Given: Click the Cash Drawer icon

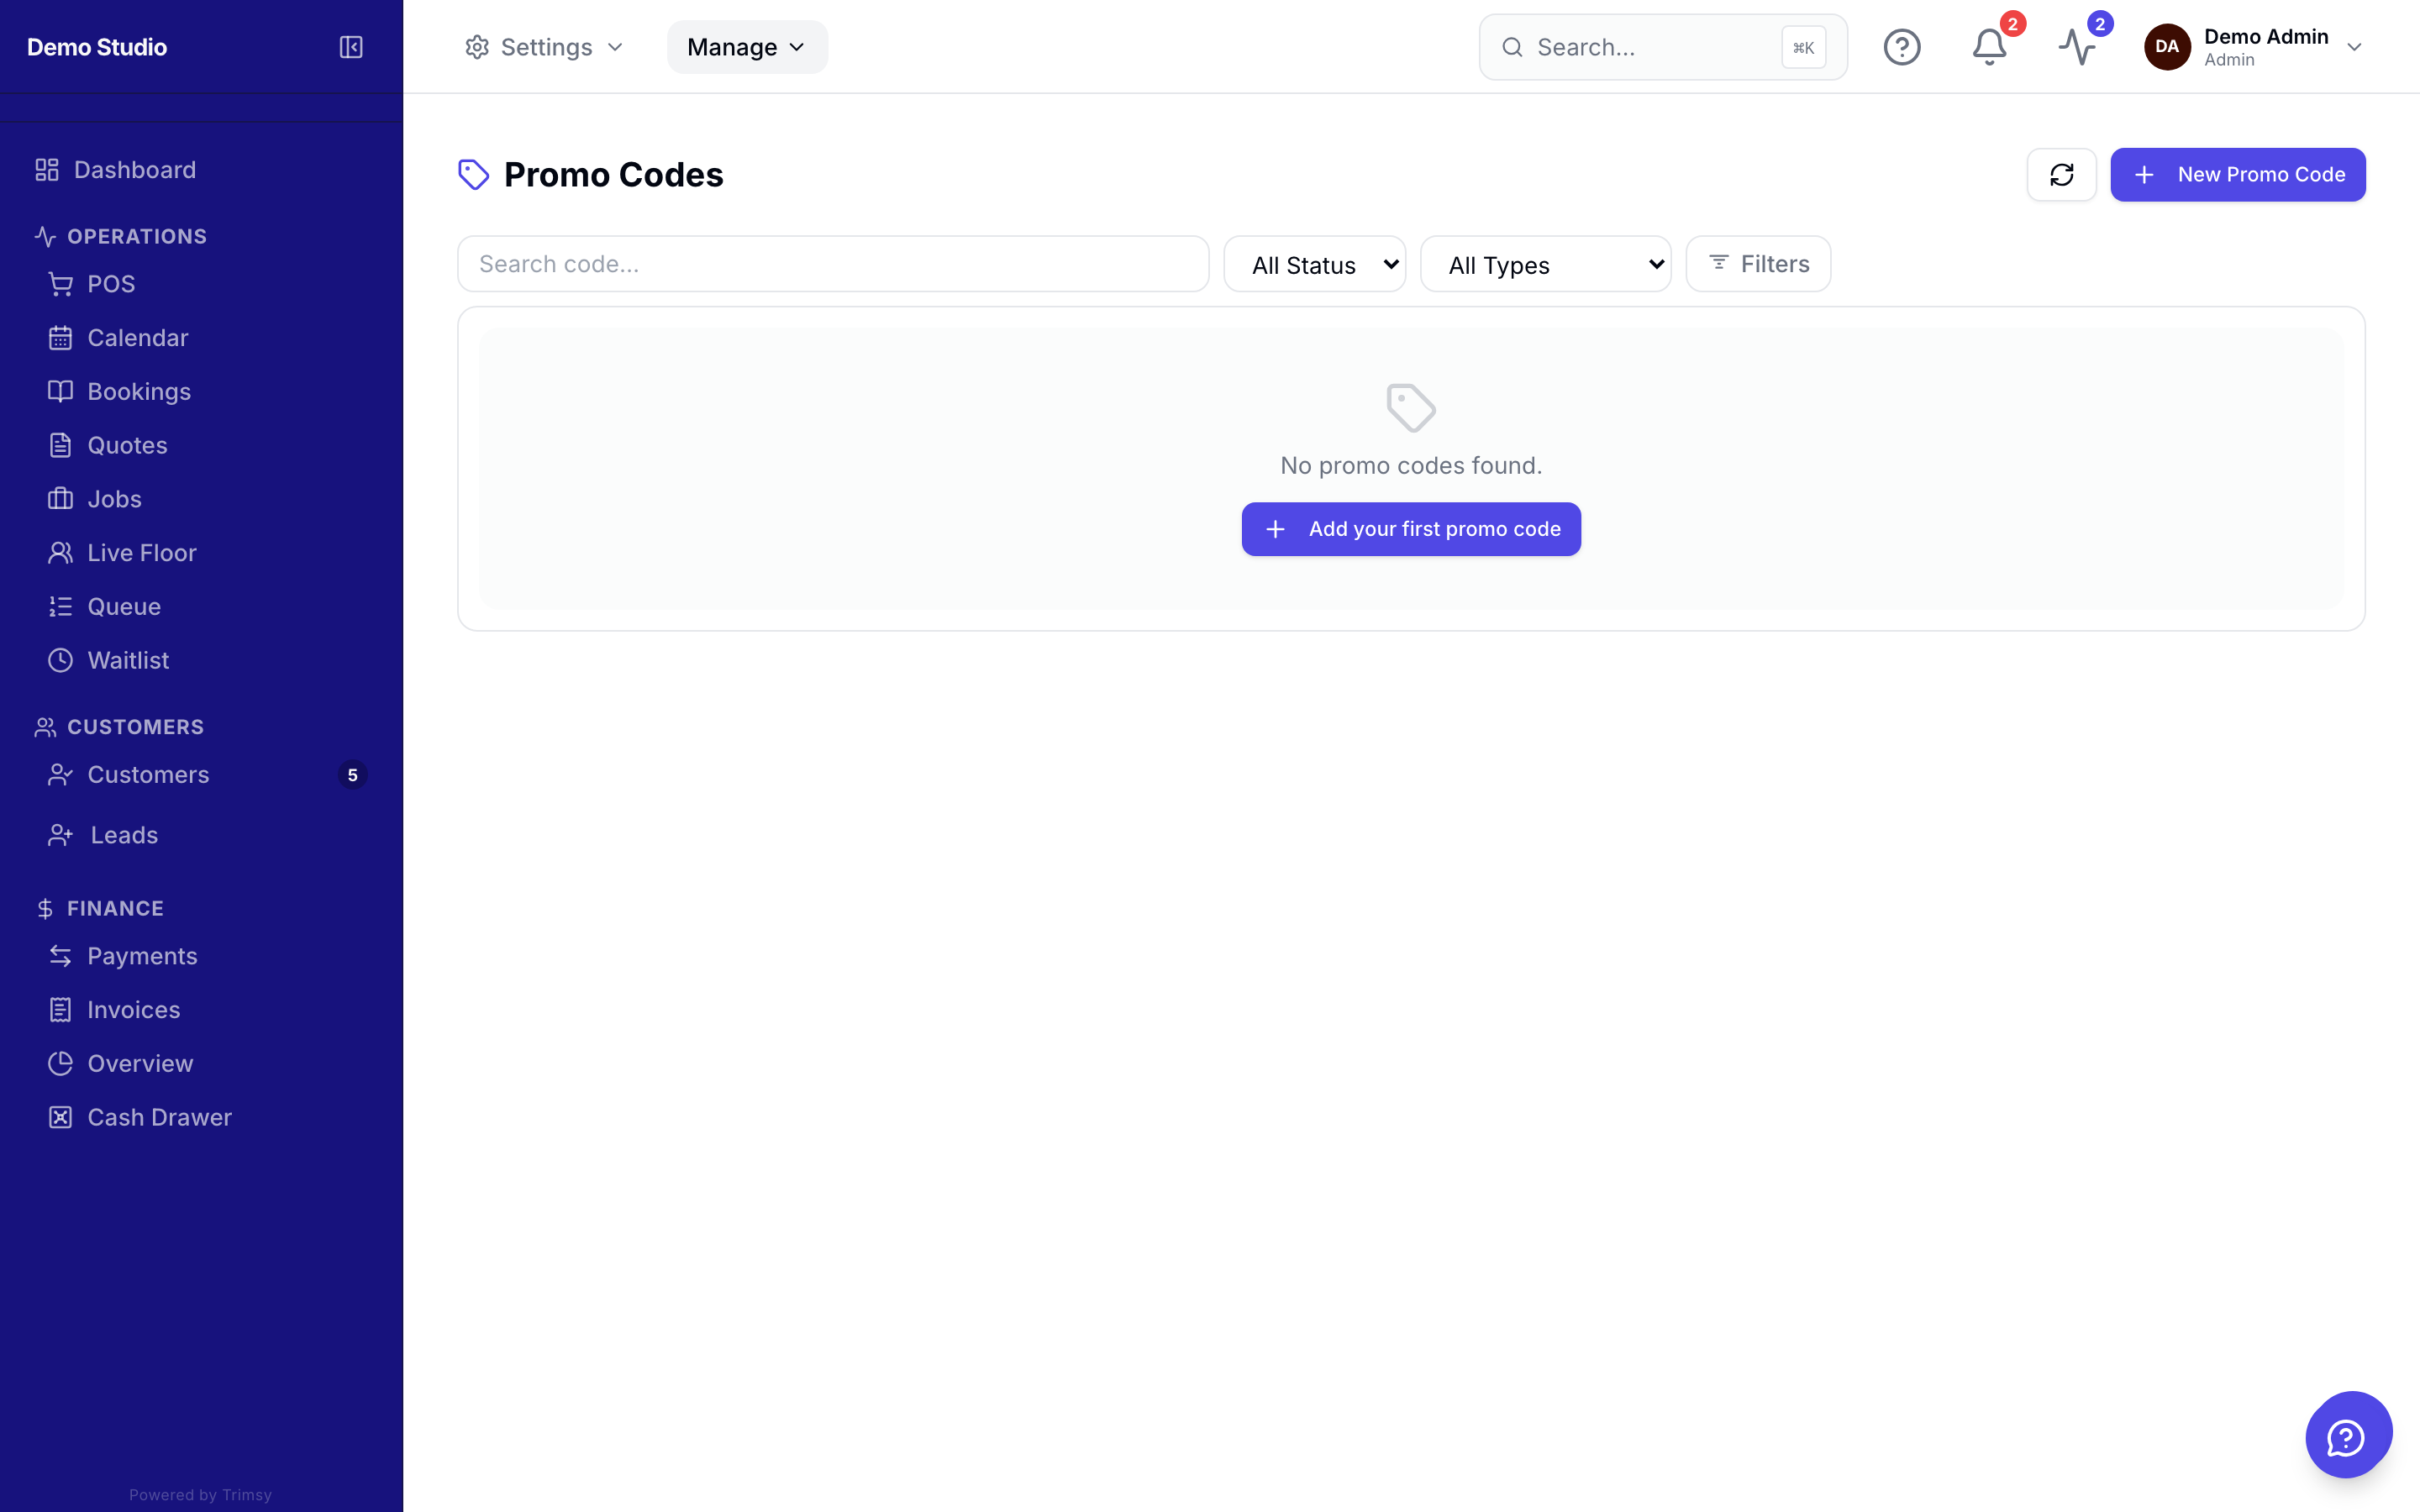Looking at the screenshot, I should (x=61, y=1117).
